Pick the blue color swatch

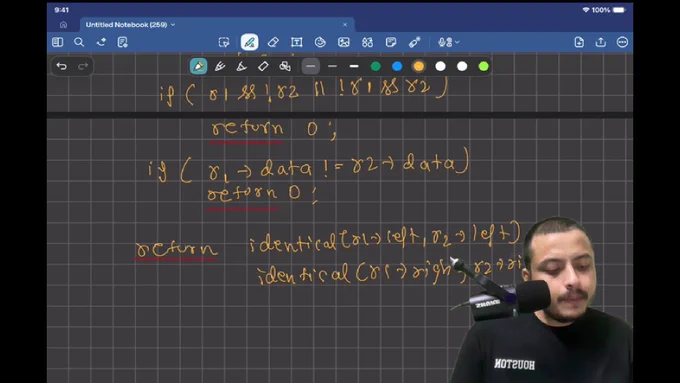click(x=397, y=66)
